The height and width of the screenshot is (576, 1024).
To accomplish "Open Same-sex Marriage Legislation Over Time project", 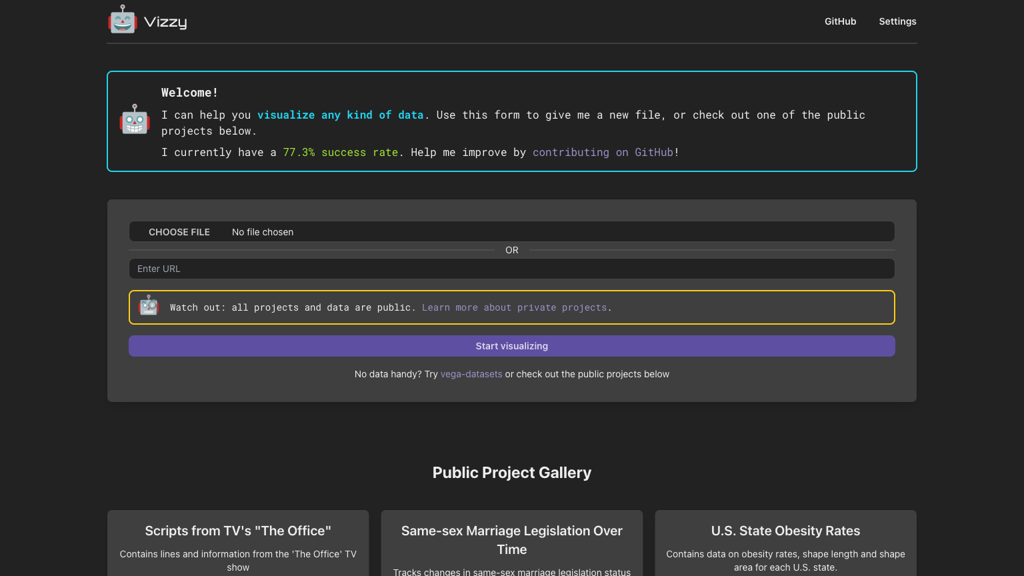I will pyautogui.click(x=511, y=540).
